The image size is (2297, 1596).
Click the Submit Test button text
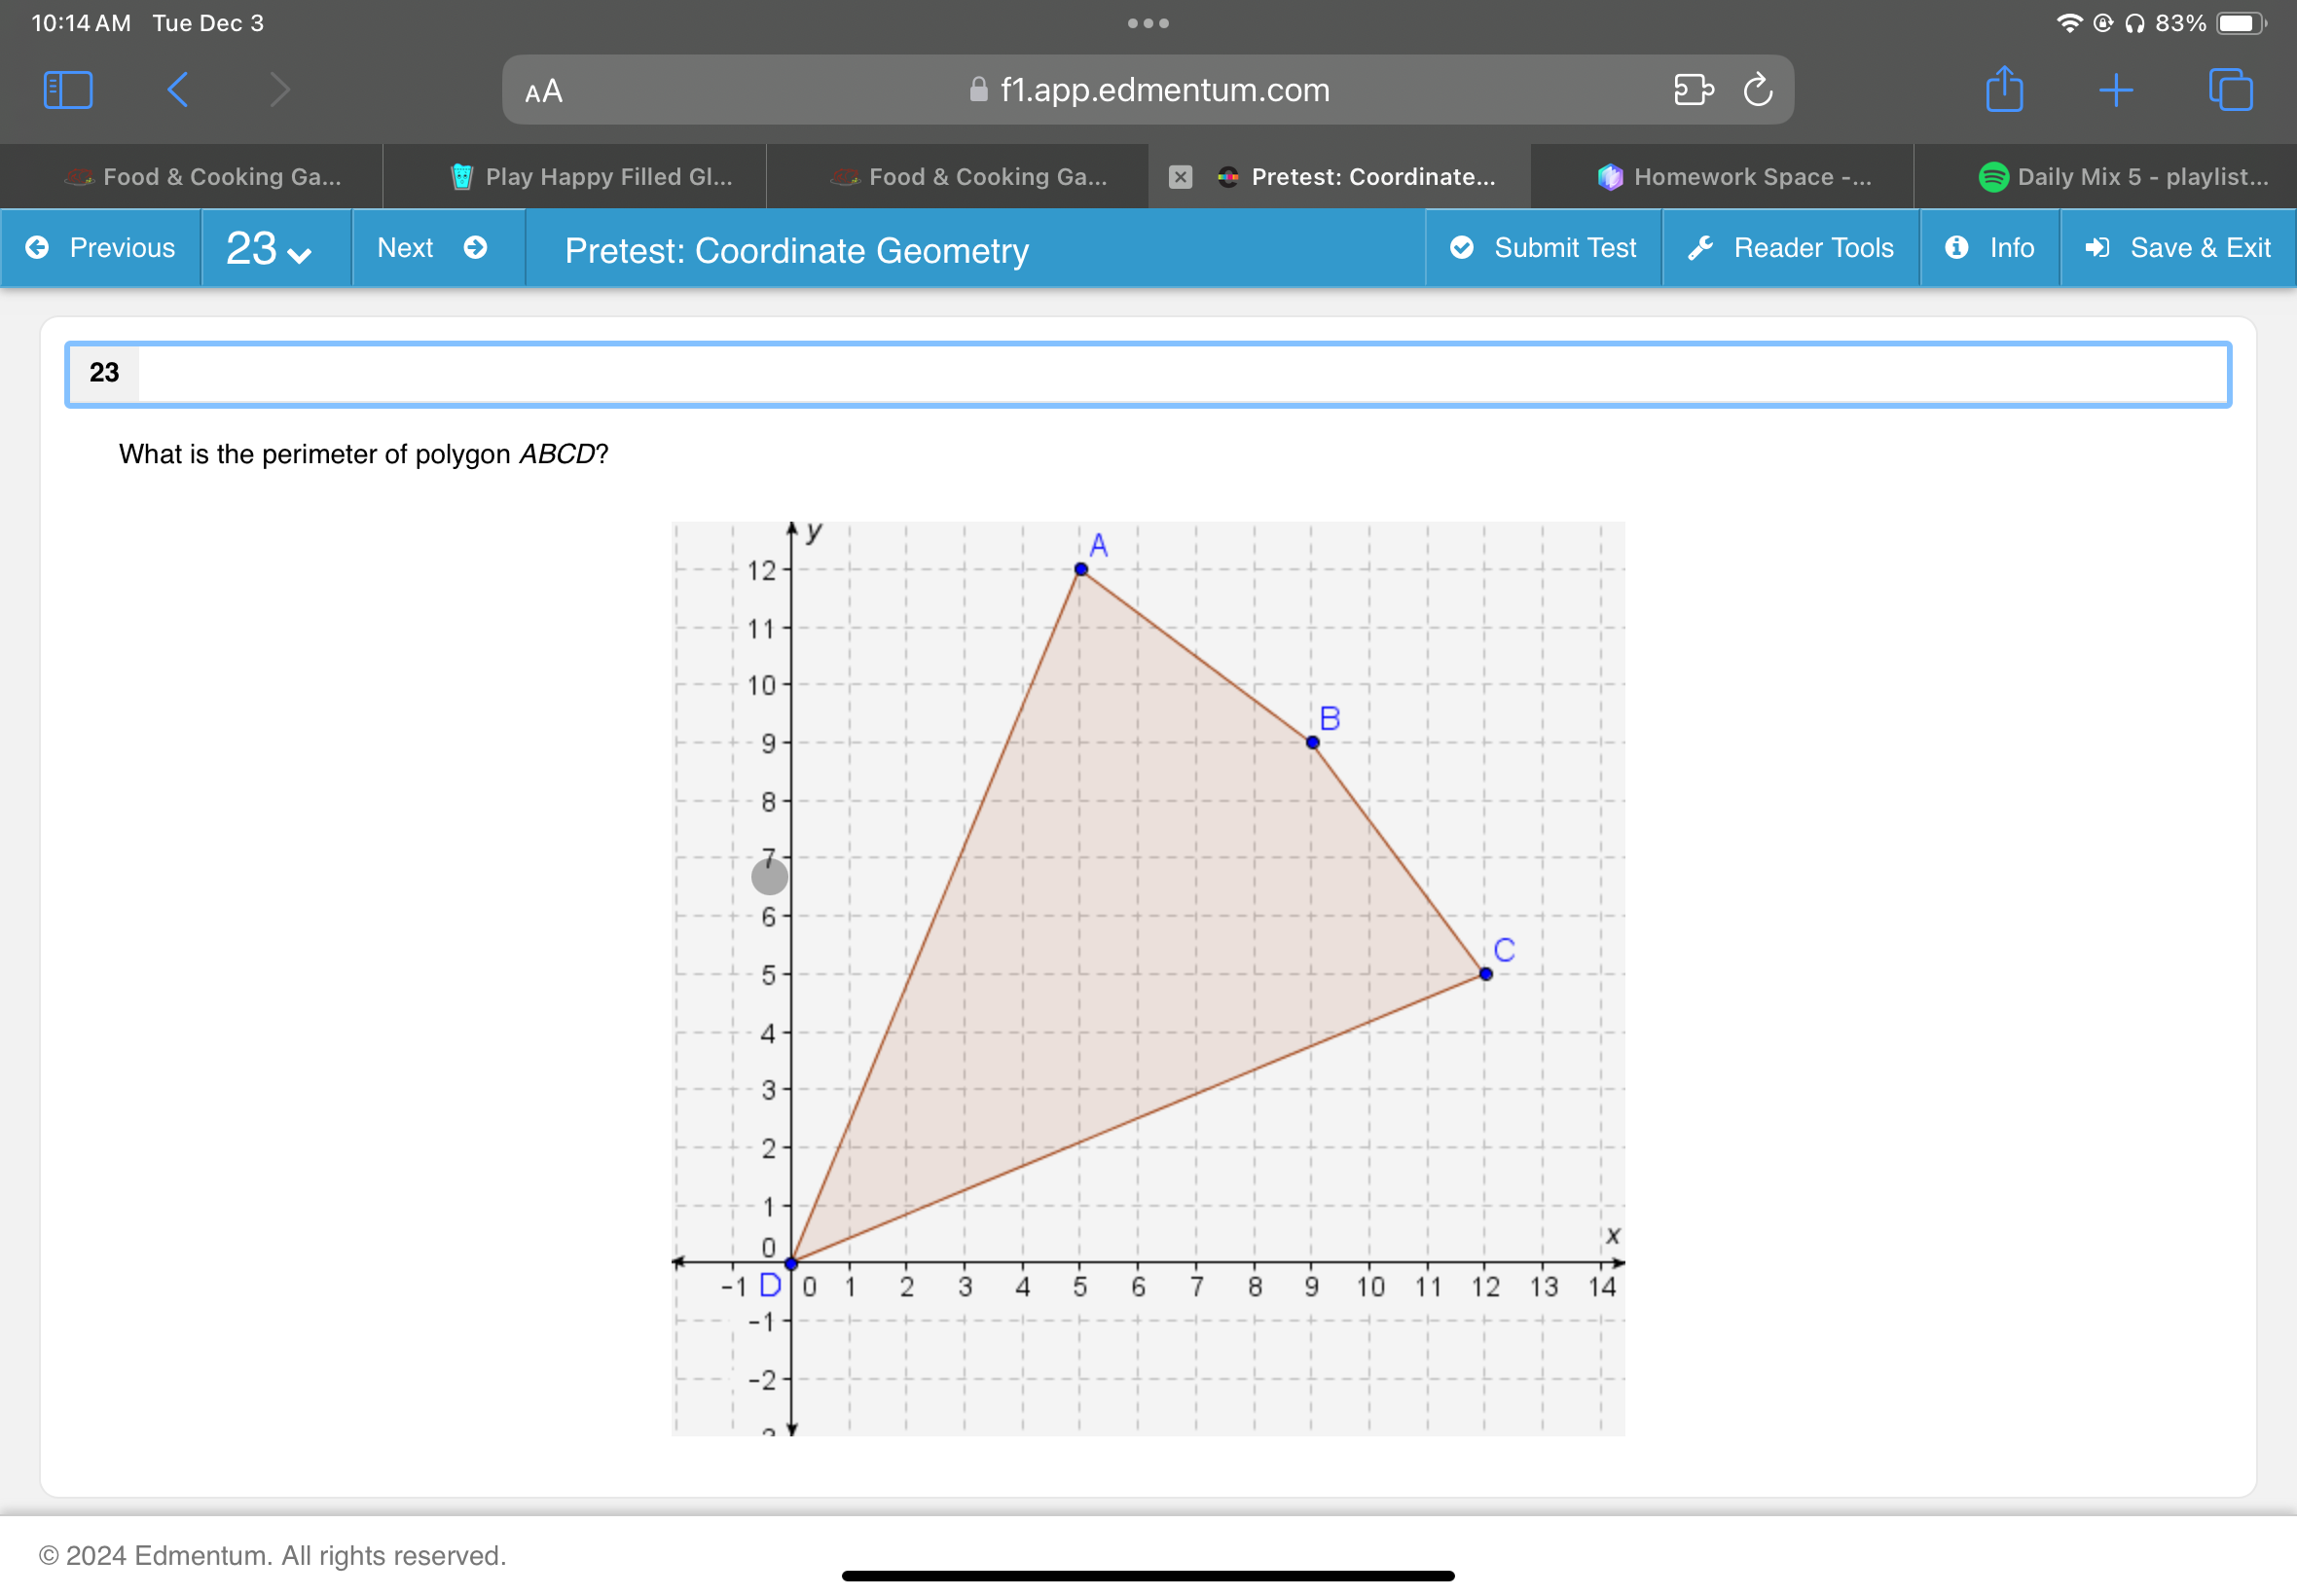(1565, 248)
